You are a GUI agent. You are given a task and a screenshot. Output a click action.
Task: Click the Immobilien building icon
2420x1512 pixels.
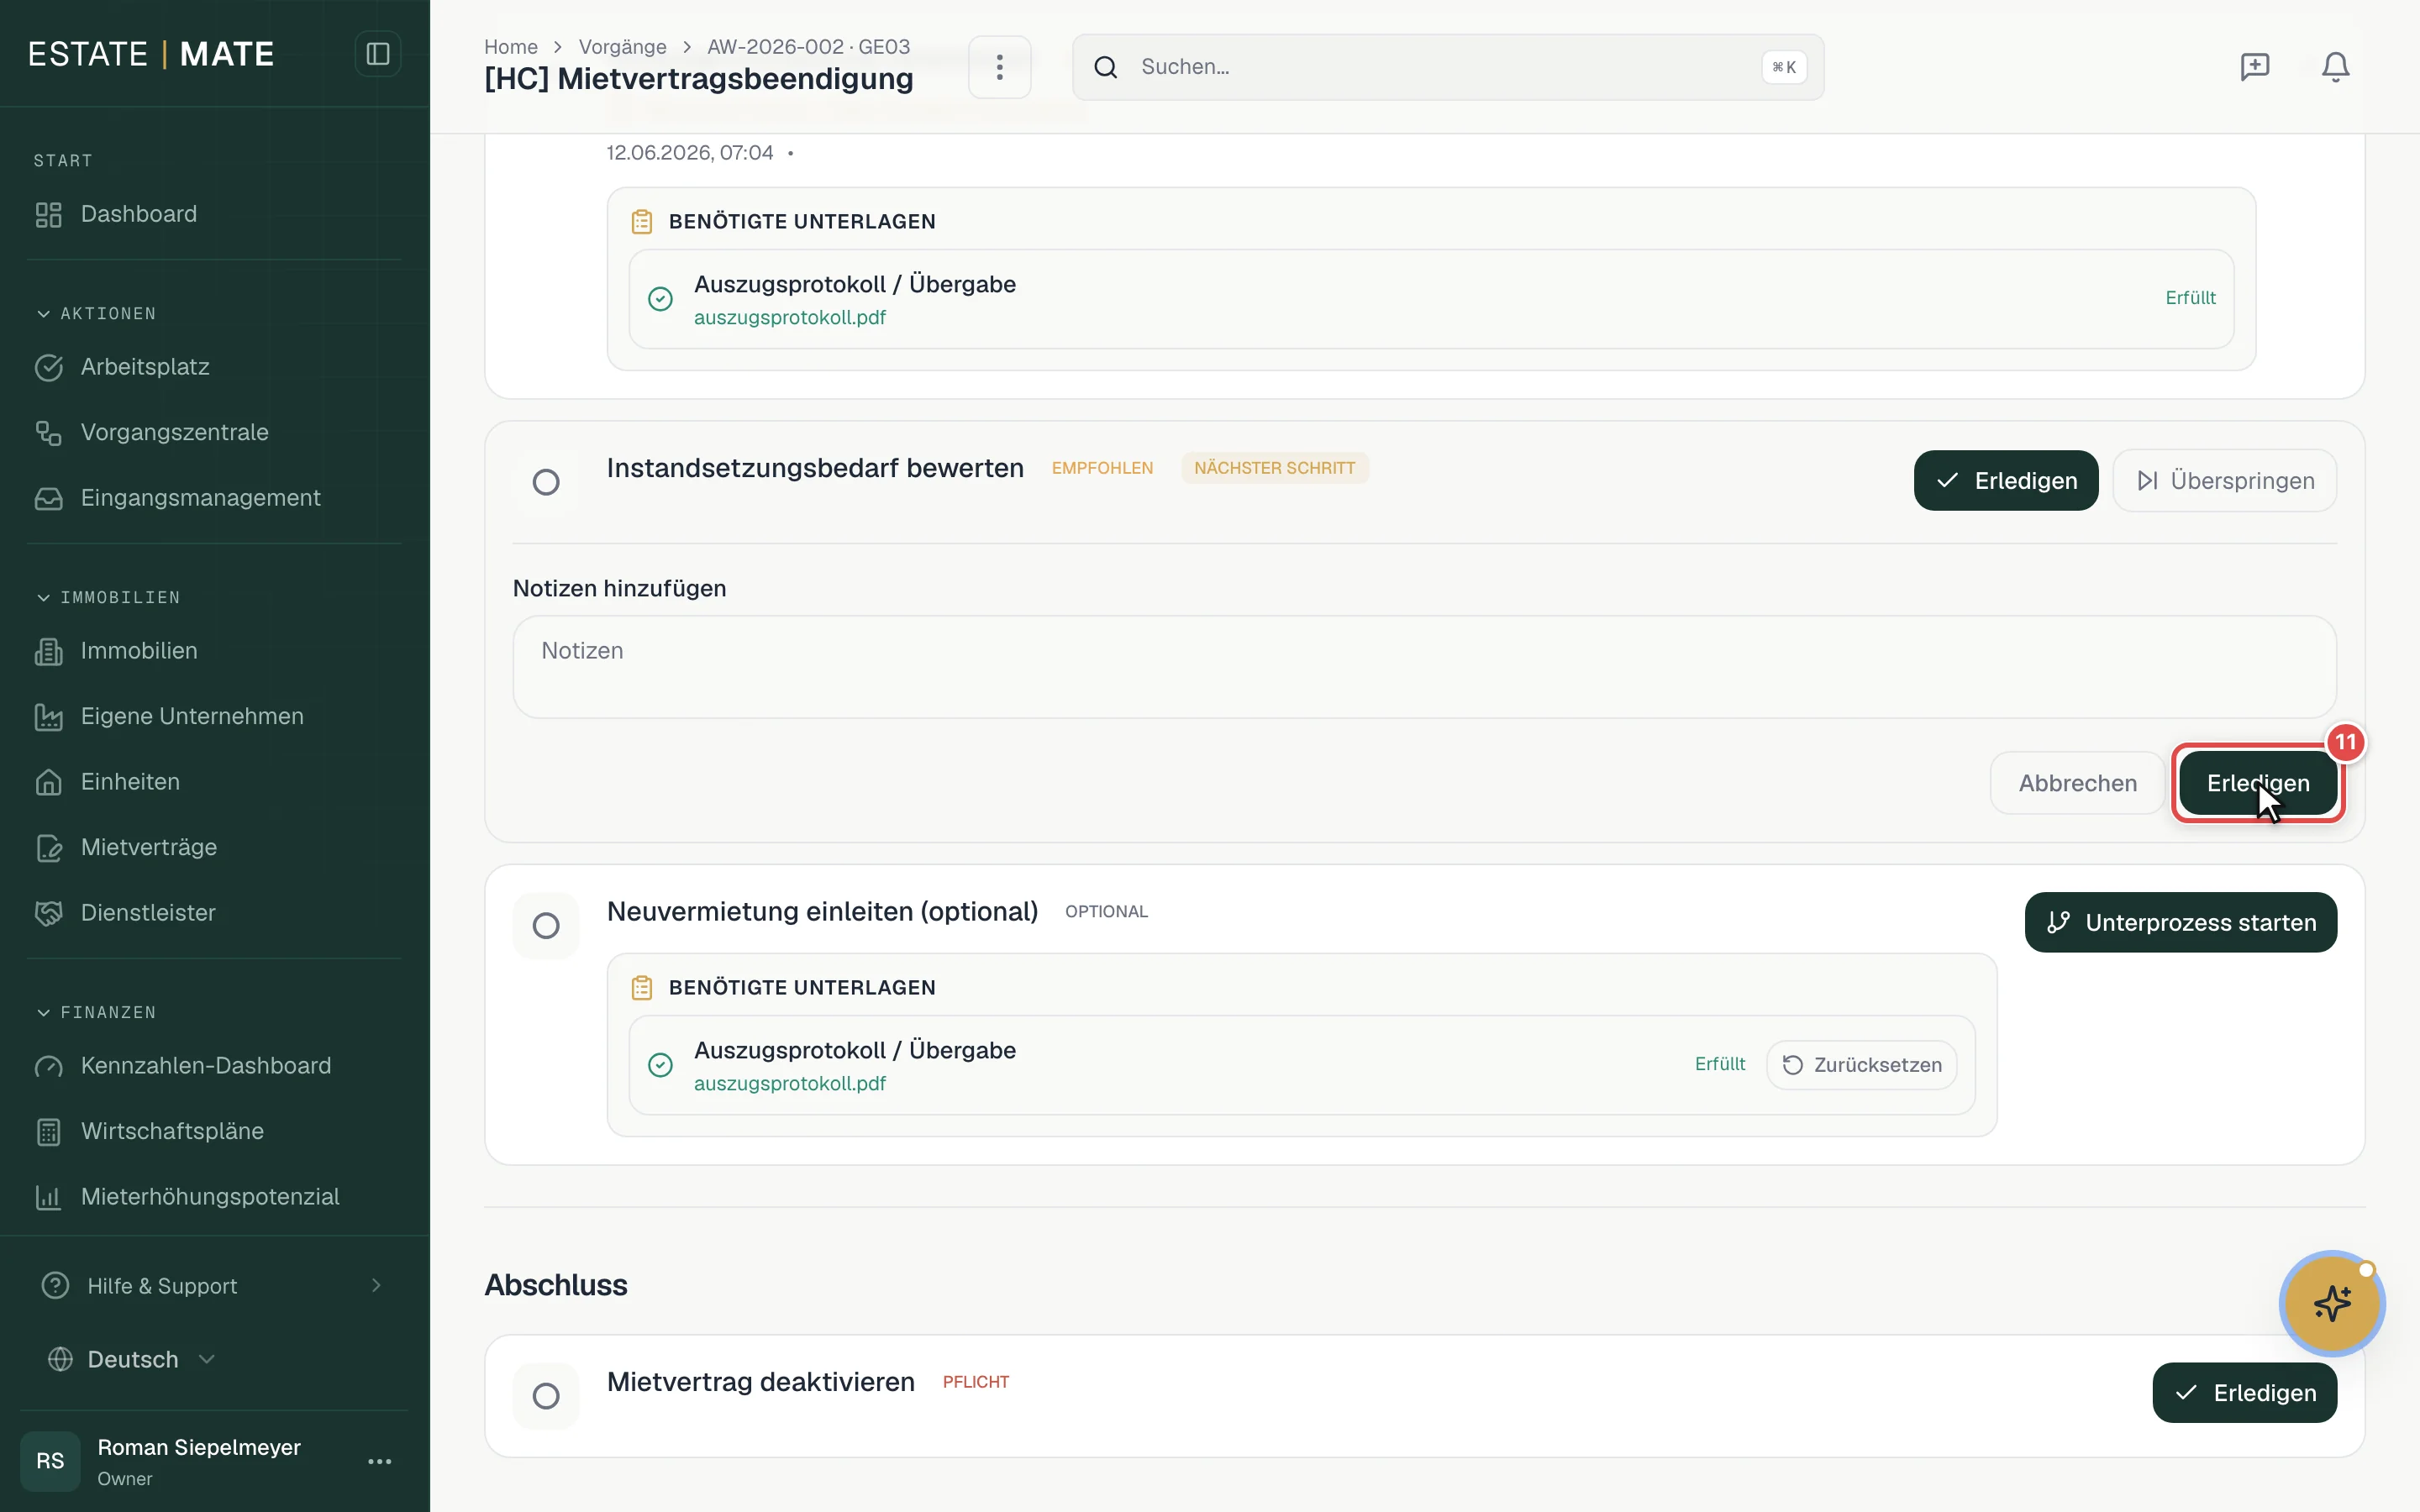tap(48, 651)
